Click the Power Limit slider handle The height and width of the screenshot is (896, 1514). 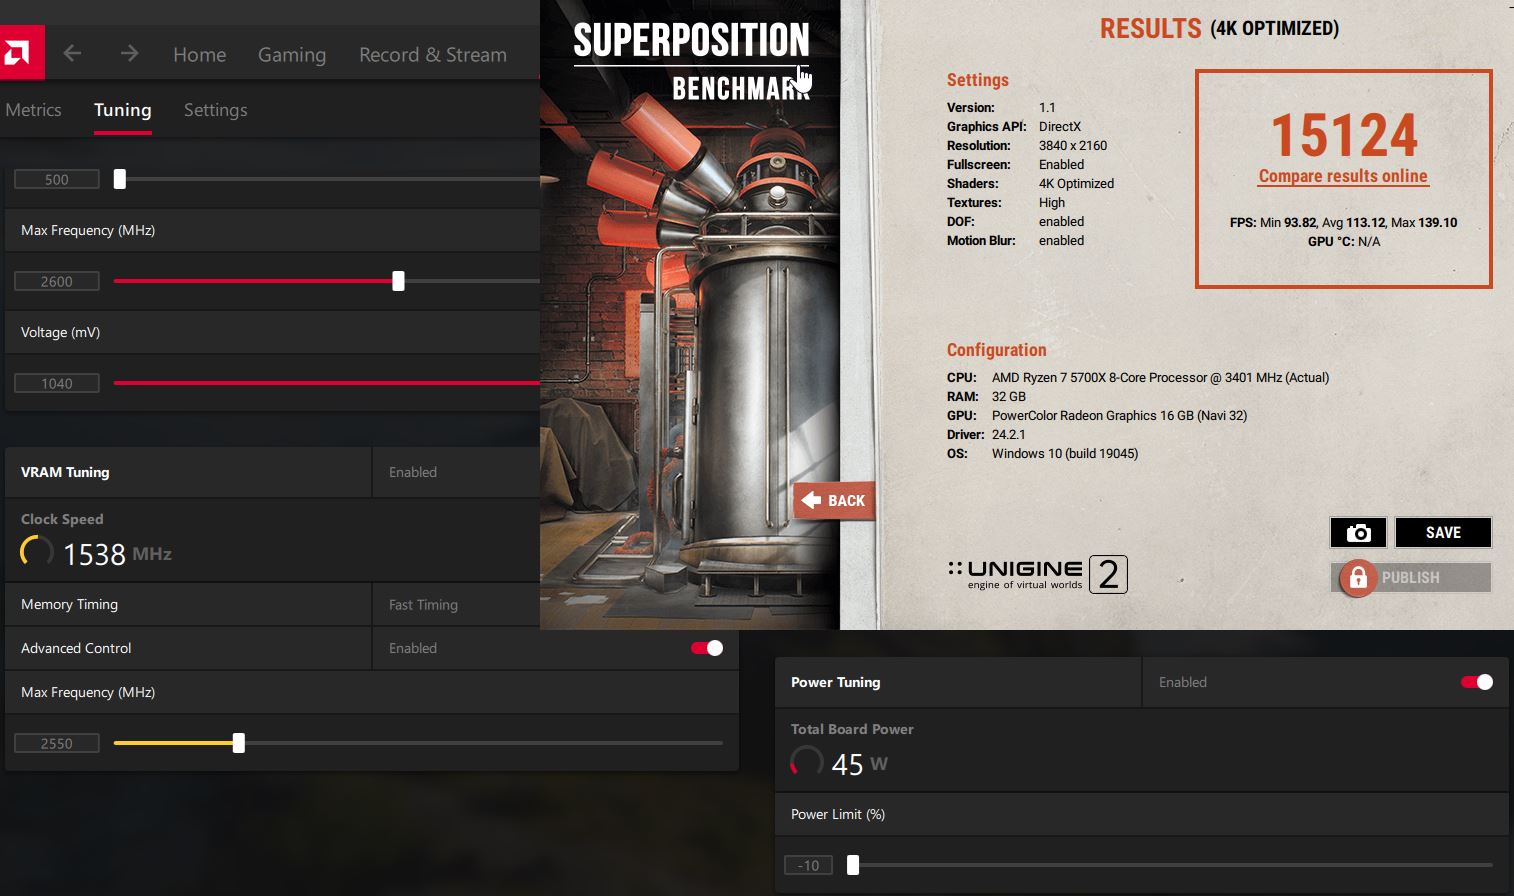click(x=853, y=865)
